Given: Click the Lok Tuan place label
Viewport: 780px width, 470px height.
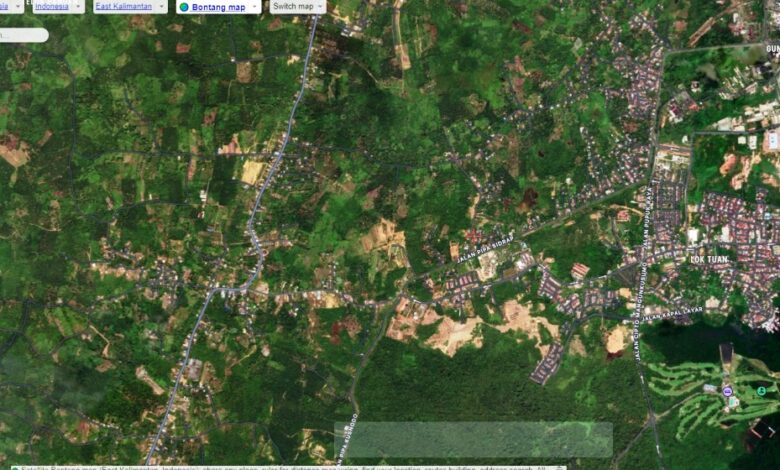Looking at the screenshot, I should point(710,259).
